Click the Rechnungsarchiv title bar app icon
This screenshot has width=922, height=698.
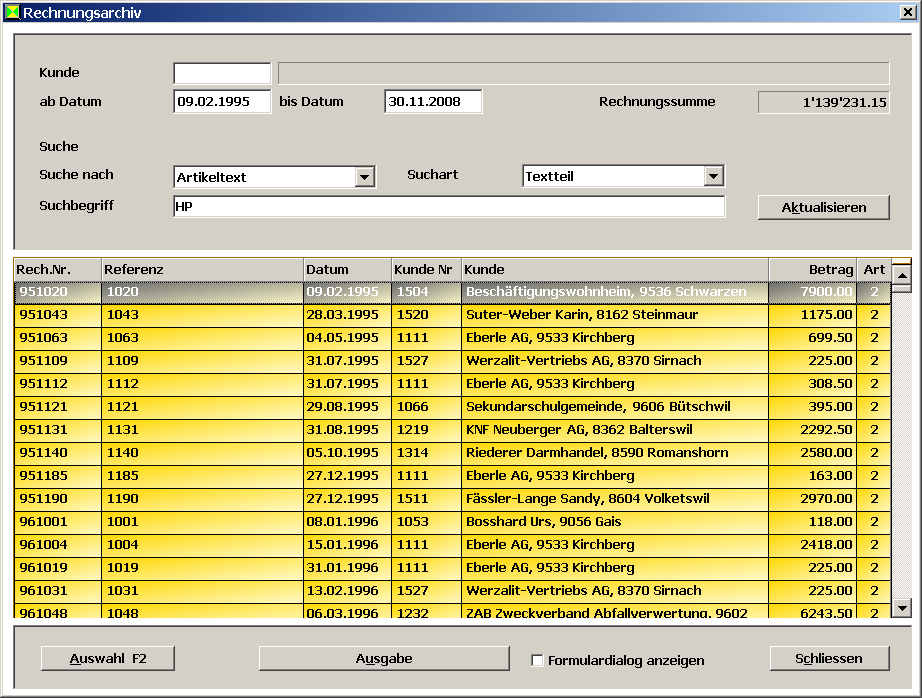pyautogui.click(x=11, y=13)
